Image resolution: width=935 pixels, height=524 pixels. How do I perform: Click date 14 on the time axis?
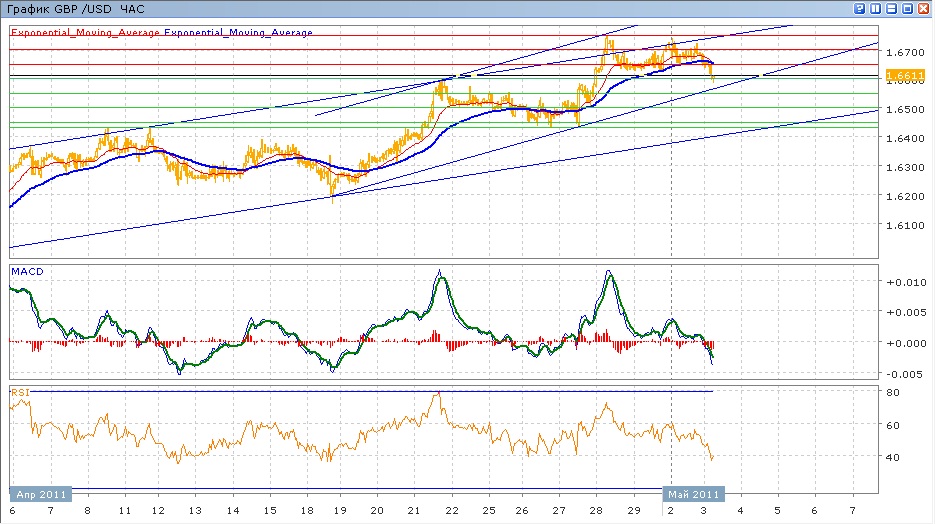tap(232, 510)
